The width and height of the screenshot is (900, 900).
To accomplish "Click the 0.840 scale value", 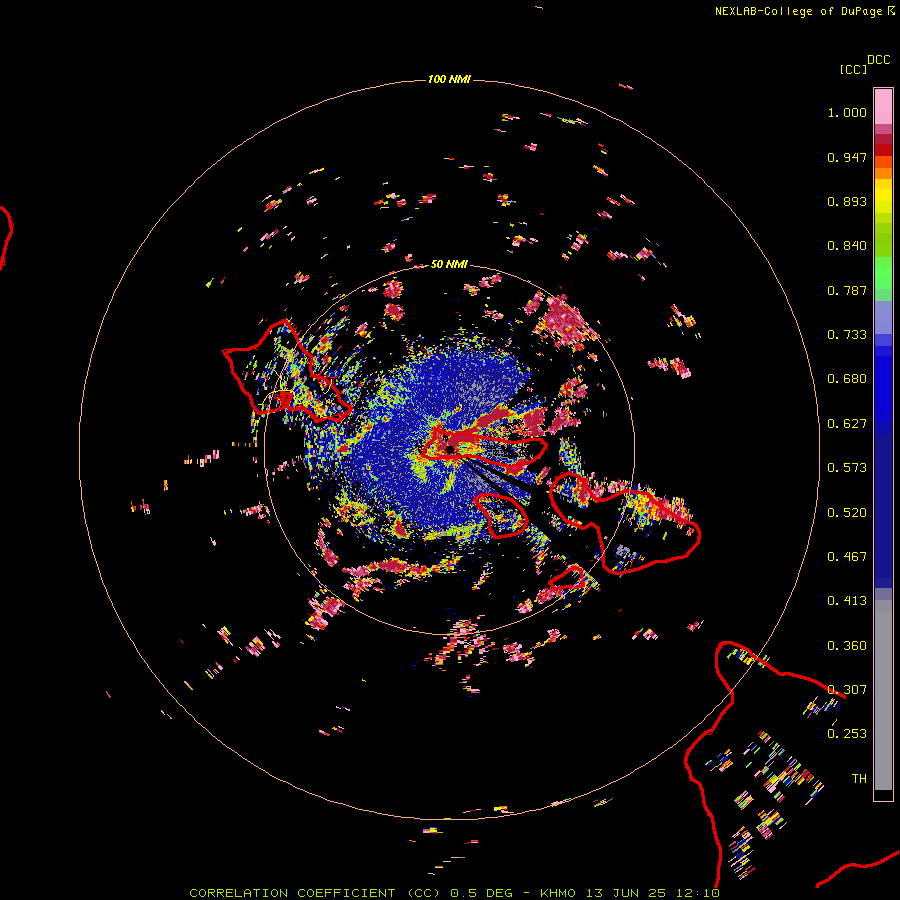I will tap(847, 246).
